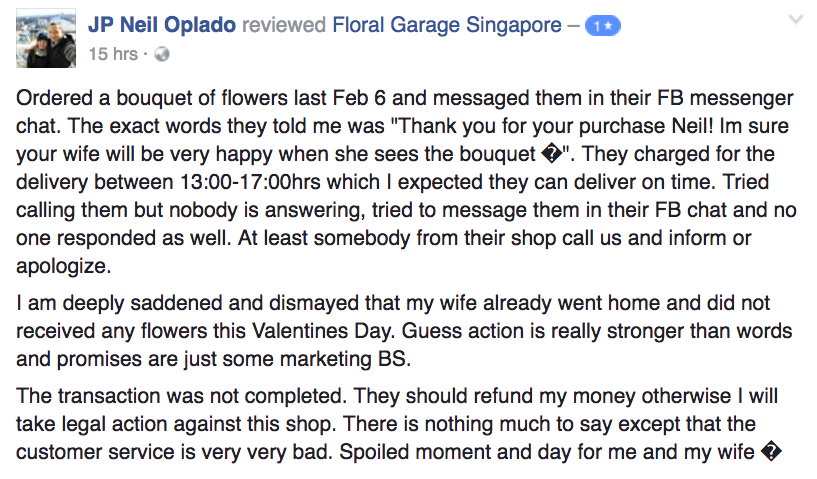Open the JP Neil Oplado profile link

(x=162, y=25)
